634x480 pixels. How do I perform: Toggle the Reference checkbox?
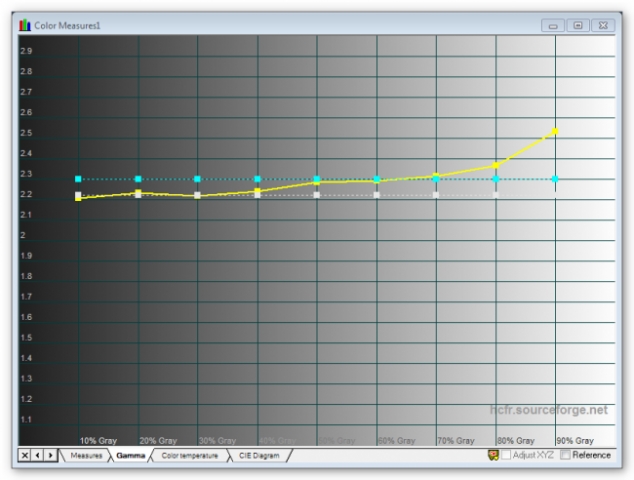point(567,456)
